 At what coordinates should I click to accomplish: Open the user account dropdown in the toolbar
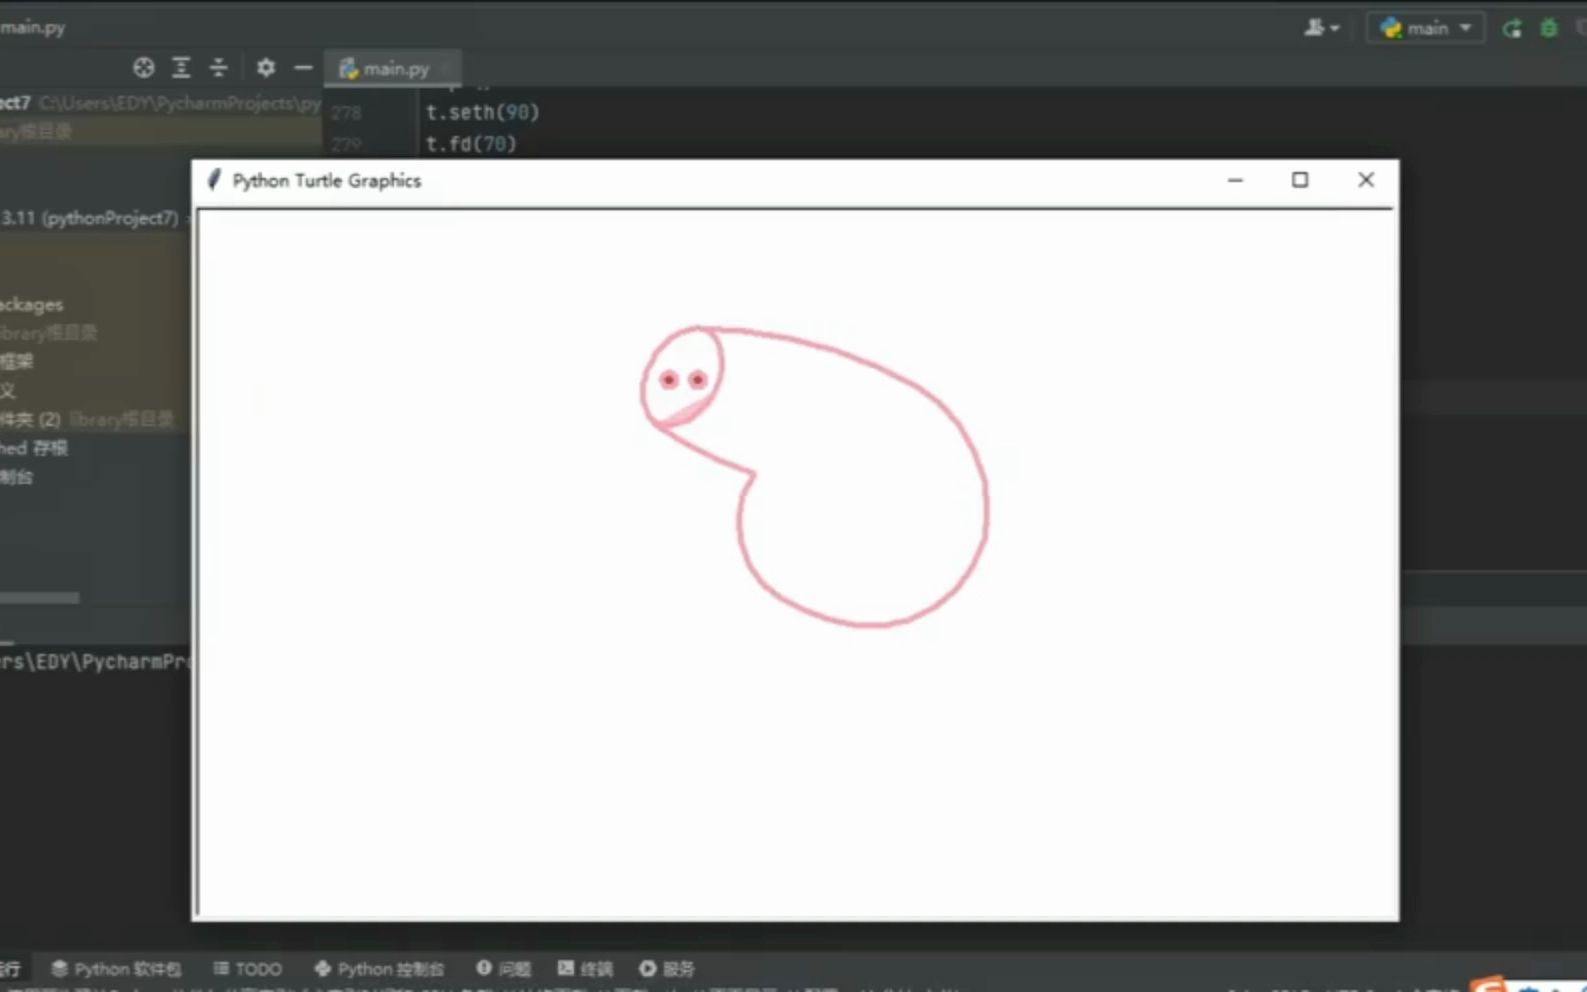[1321, 28]
